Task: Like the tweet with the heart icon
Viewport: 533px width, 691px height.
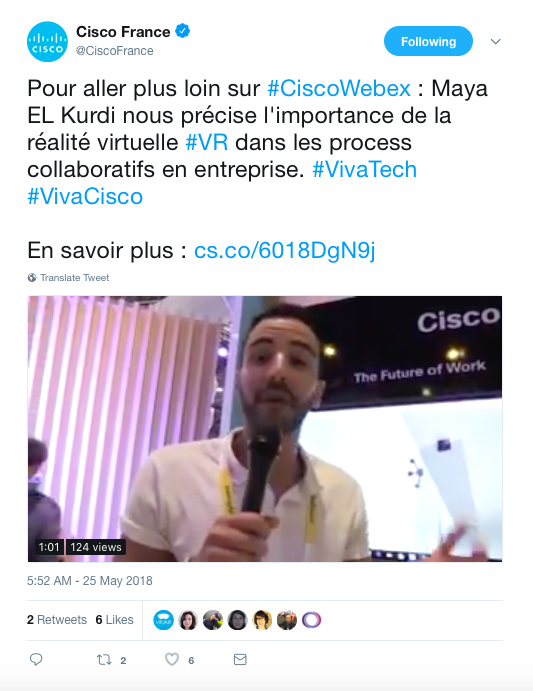Action: (x=172, y=659)
